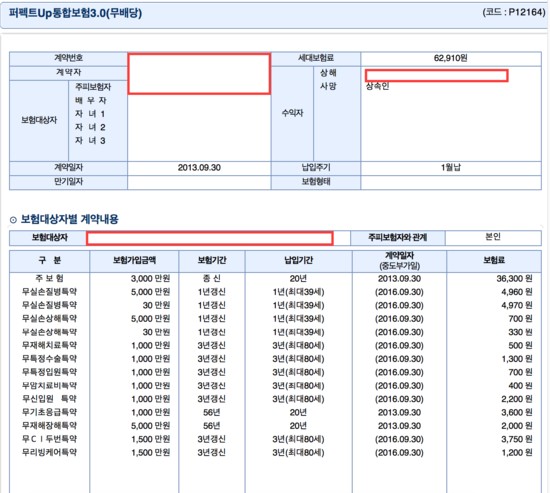
Task: Click the '(중도부가일)' column header
Action: point(400,266)
